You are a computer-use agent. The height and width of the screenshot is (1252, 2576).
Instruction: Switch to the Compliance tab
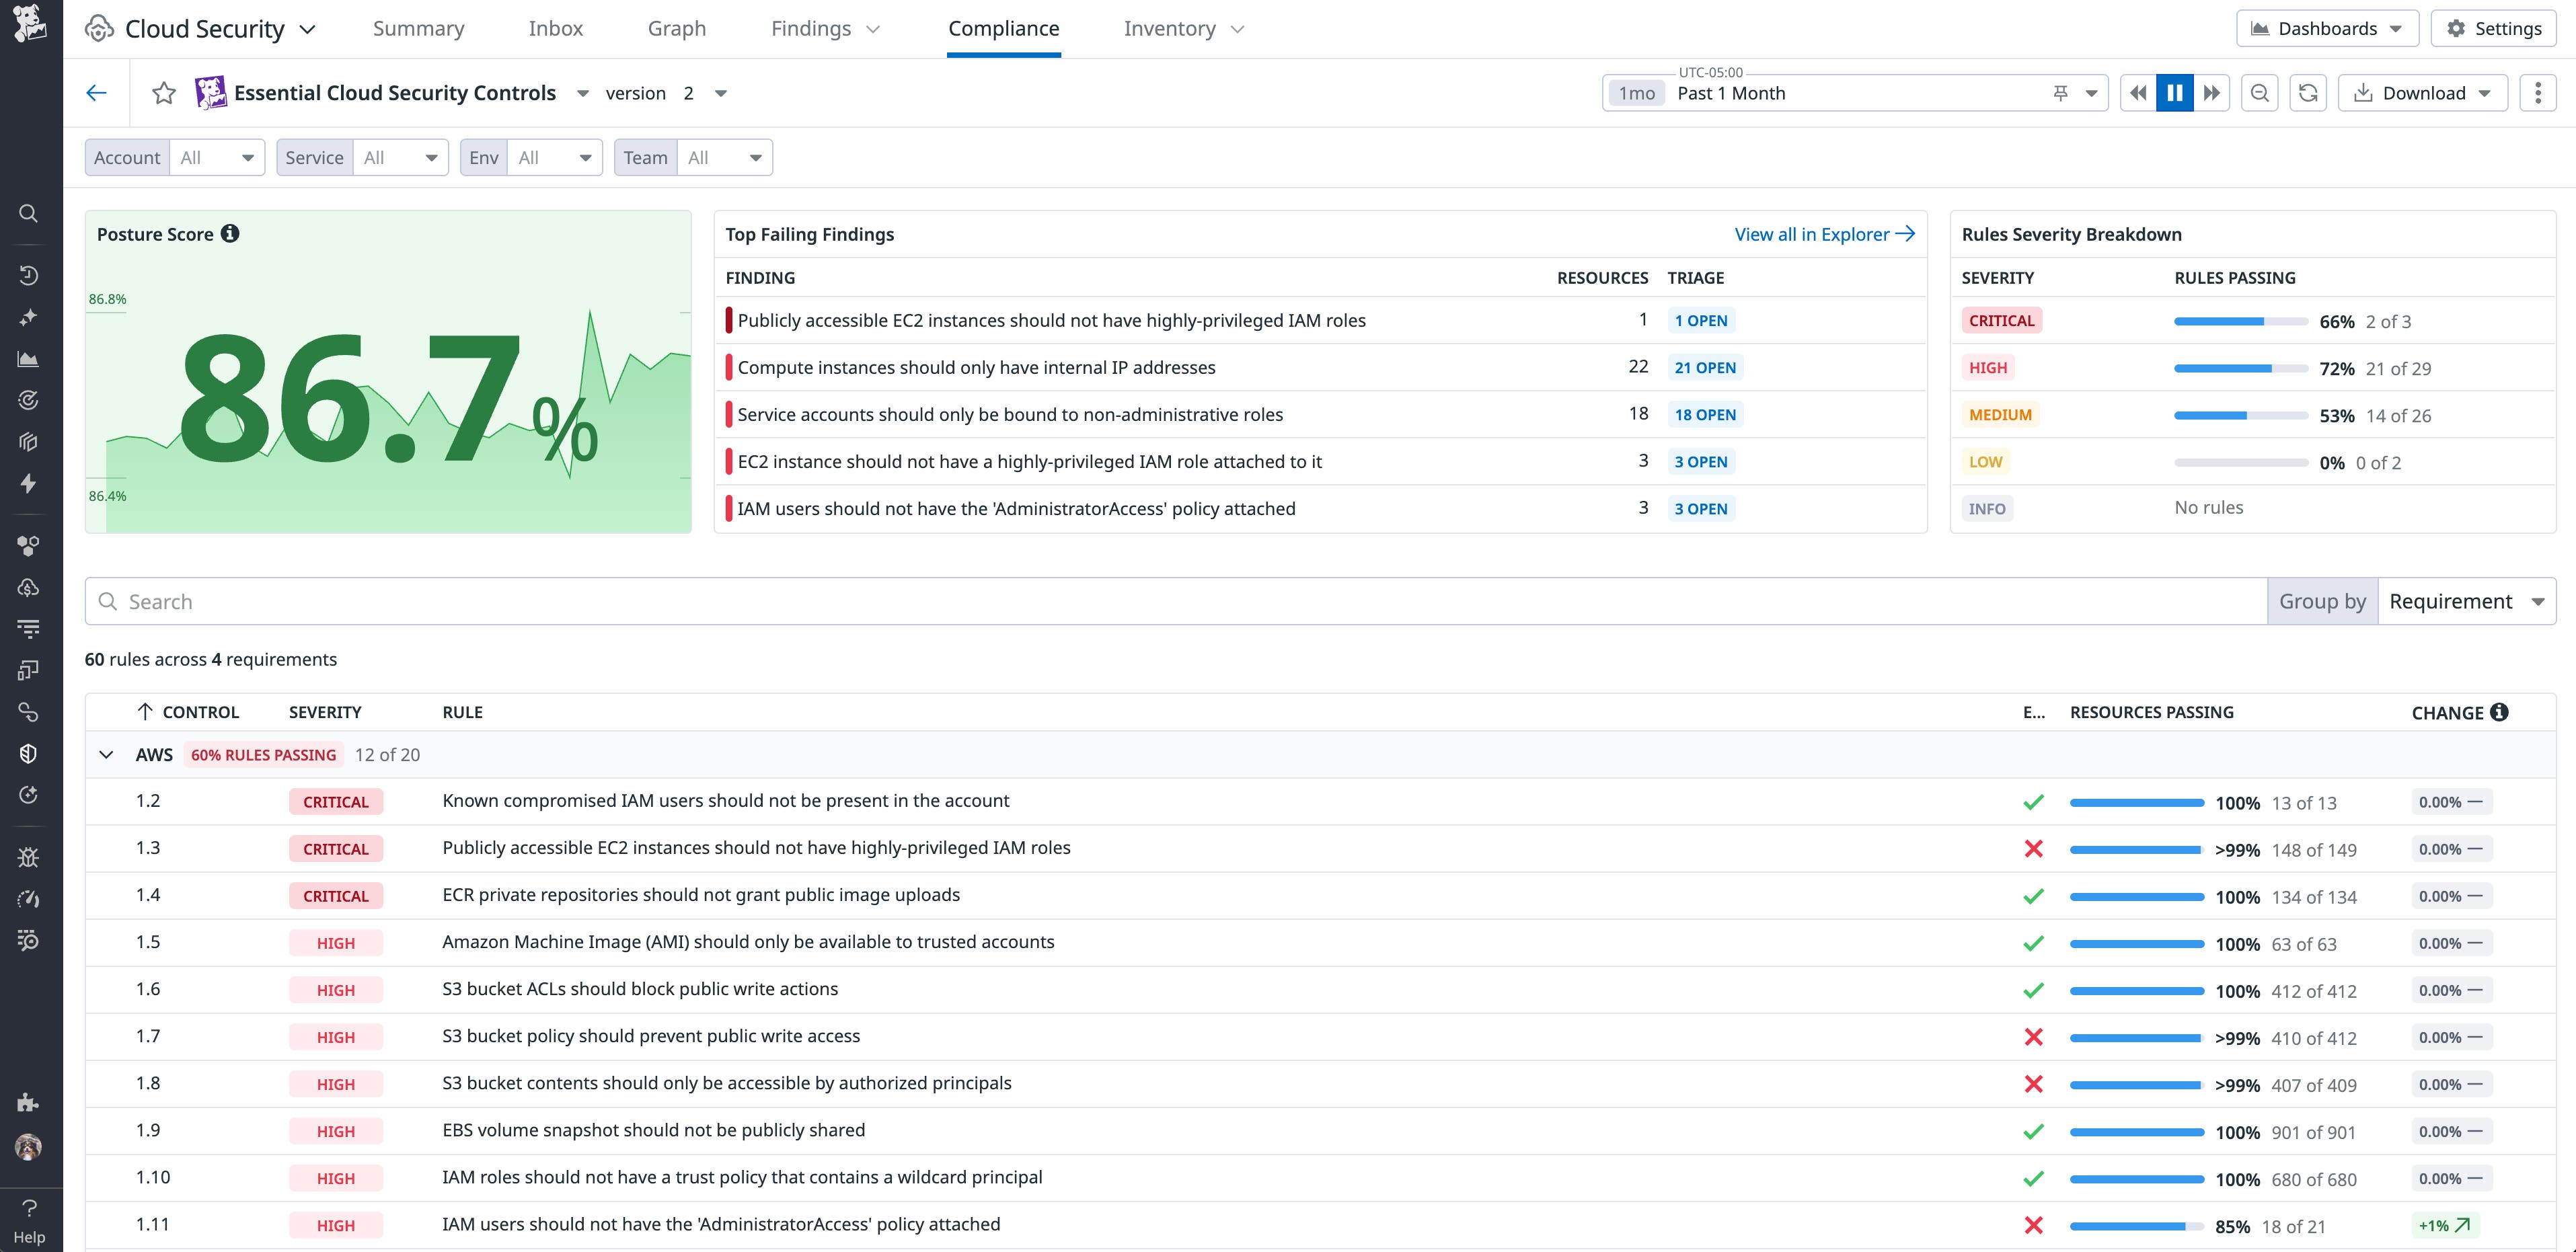tap(1004, 28)
